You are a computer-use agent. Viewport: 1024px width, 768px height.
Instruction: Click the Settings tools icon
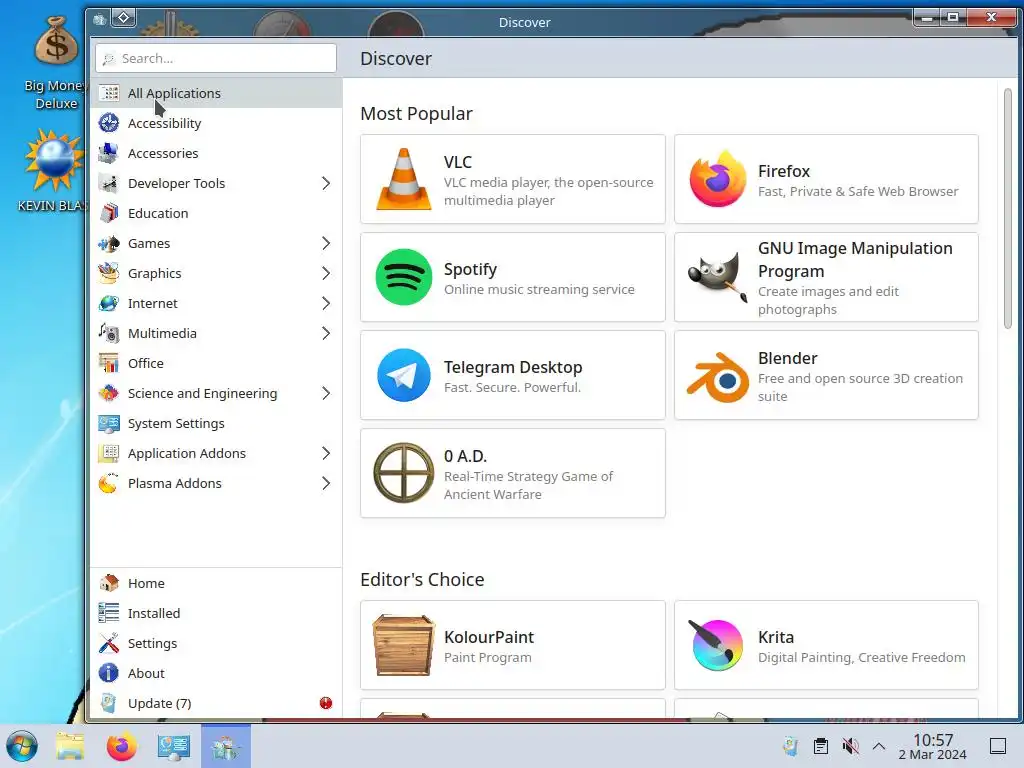[108, 643]
